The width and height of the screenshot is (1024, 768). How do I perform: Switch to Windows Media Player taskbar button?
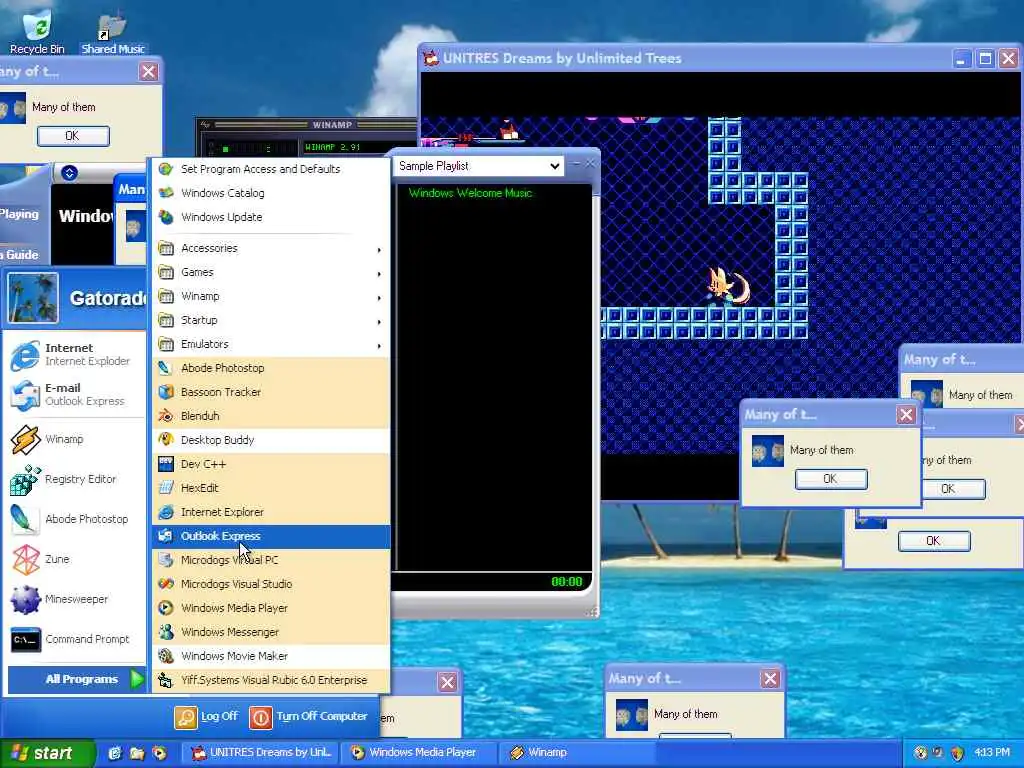[x=420, y=753]
